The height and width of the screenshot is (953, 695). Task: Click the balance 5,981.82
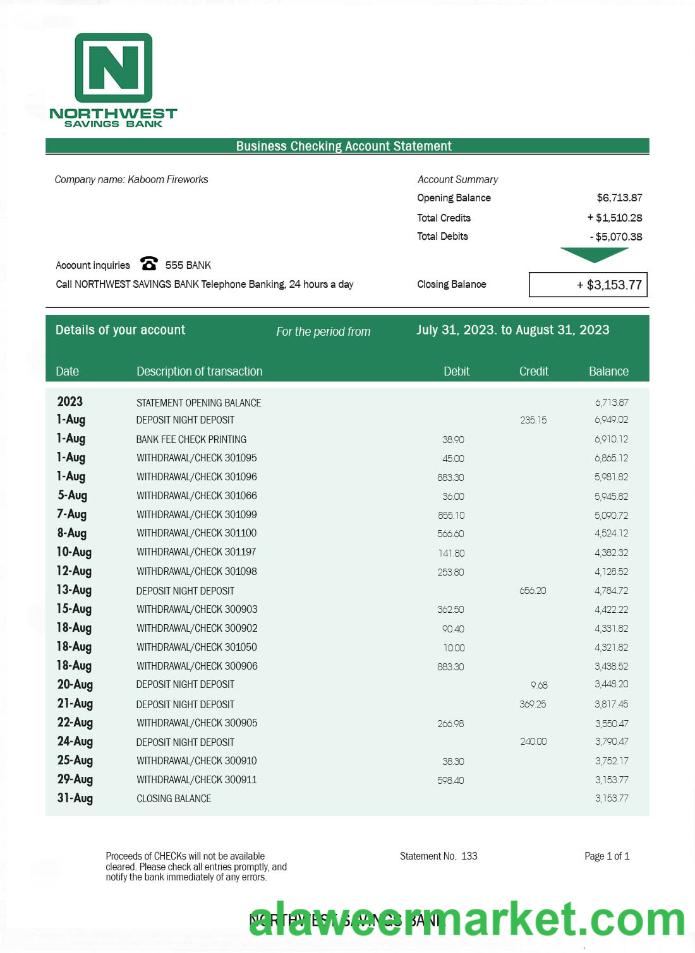pyautogui.click(x=611, y=477)
